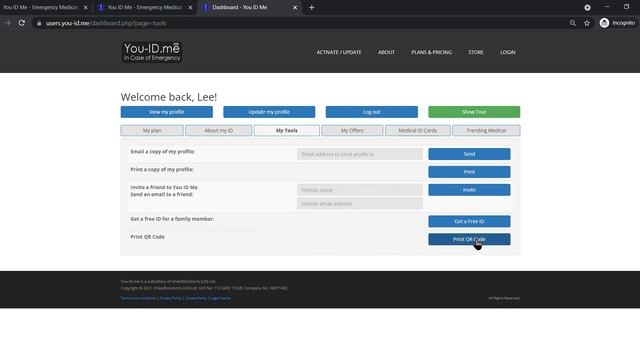Open a new browser tab

(x=311, y=7)
